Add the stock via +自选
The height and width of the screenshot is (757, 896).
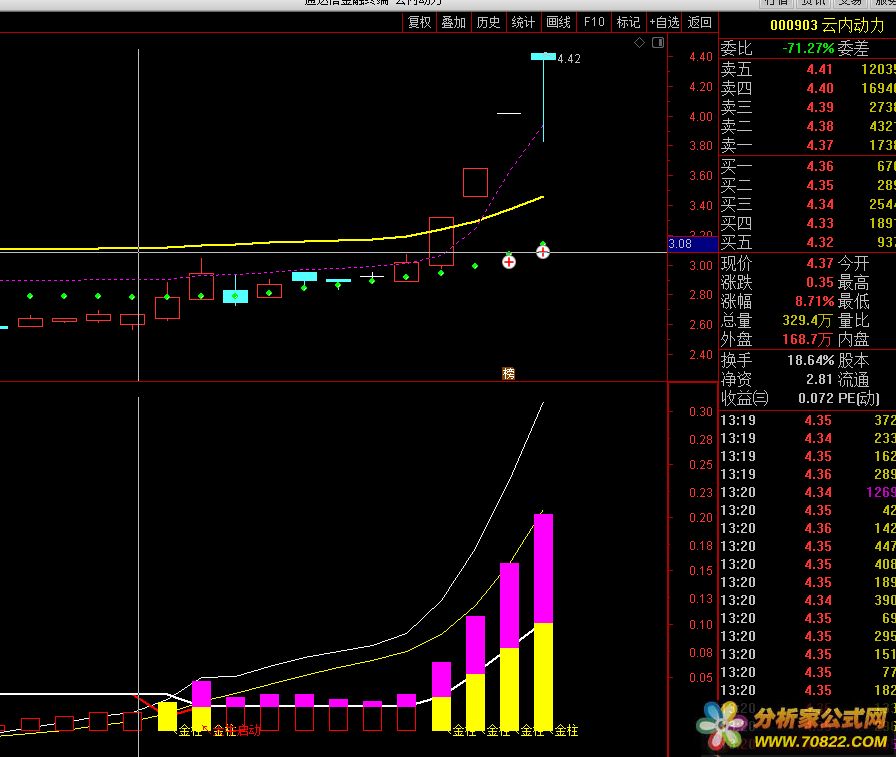[664, 22]
